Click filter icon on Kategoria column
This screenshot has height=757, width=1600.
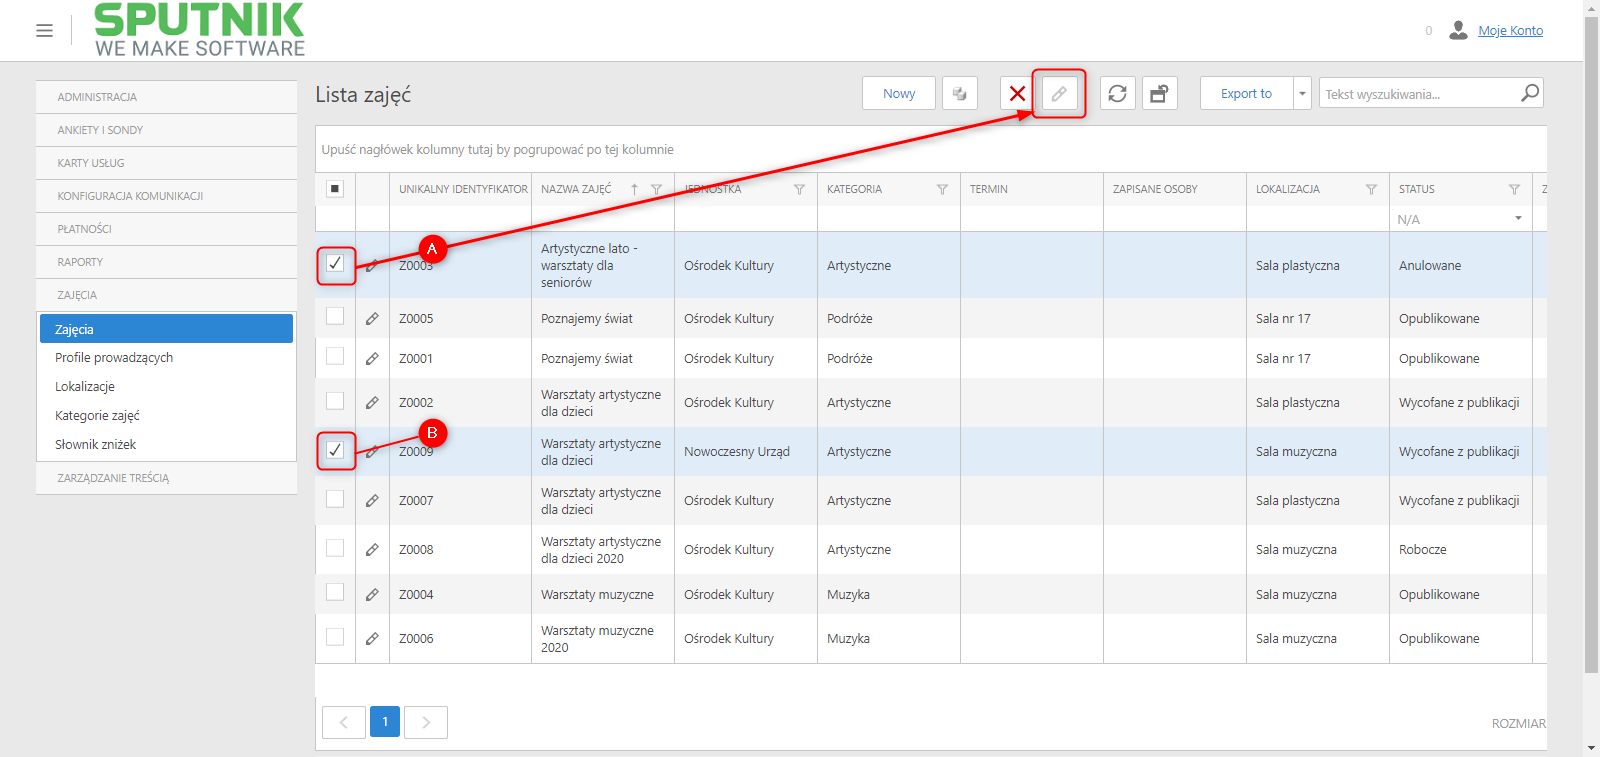(x=942, y=189)
